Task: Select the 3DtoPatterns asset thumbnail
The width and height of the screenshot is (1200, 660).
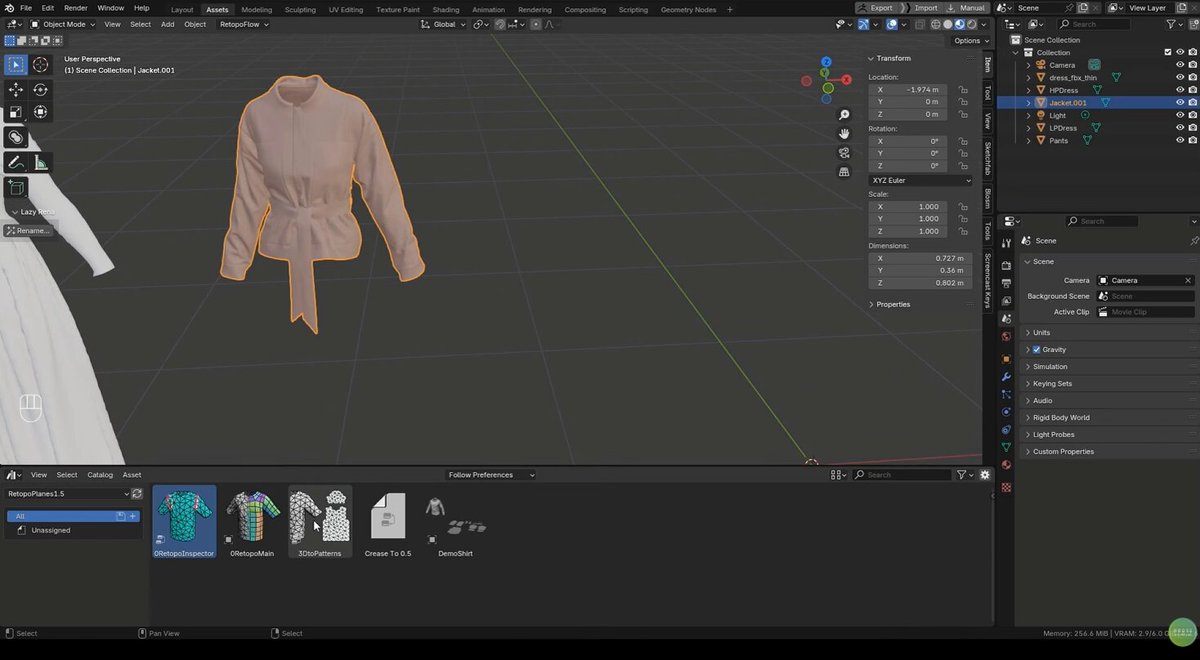Action: (x=320, y=521)
